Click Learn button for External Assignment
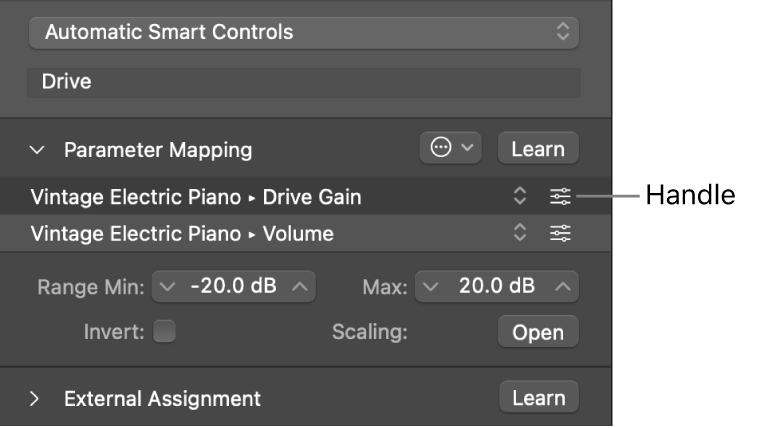The width and height of the screenshot is (772, 428). [539, 397]
